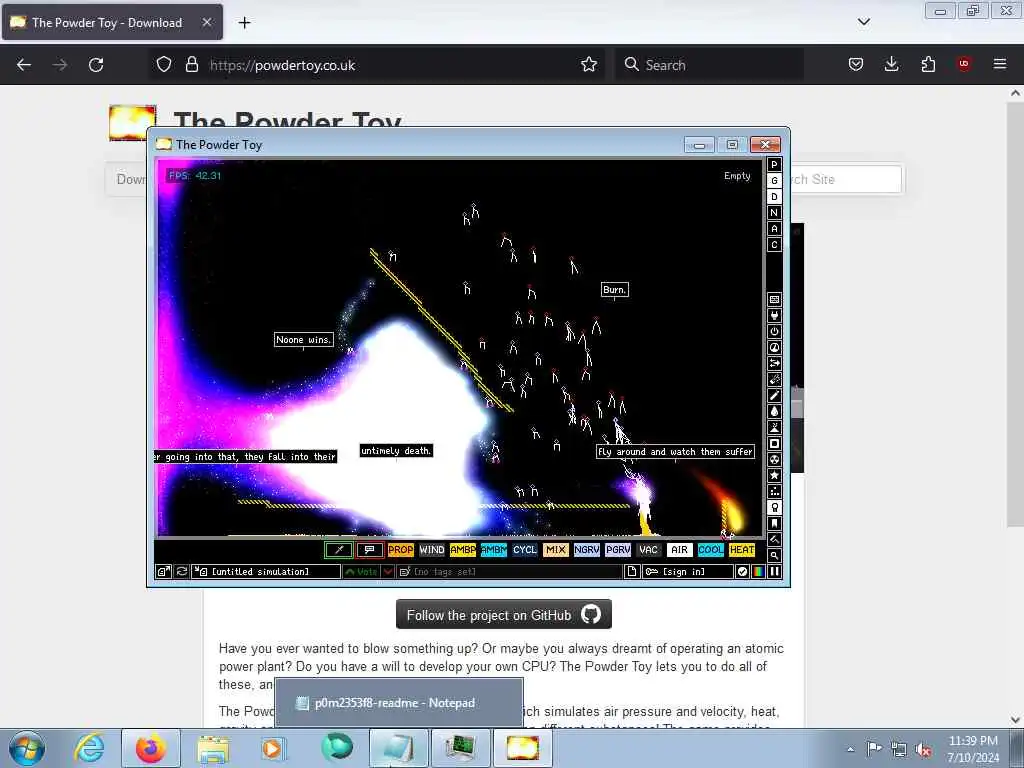This screenshot has height=768, width=1024.
Task: Open the Special elements section (star icon)
Action: click(x=774, y=475)
